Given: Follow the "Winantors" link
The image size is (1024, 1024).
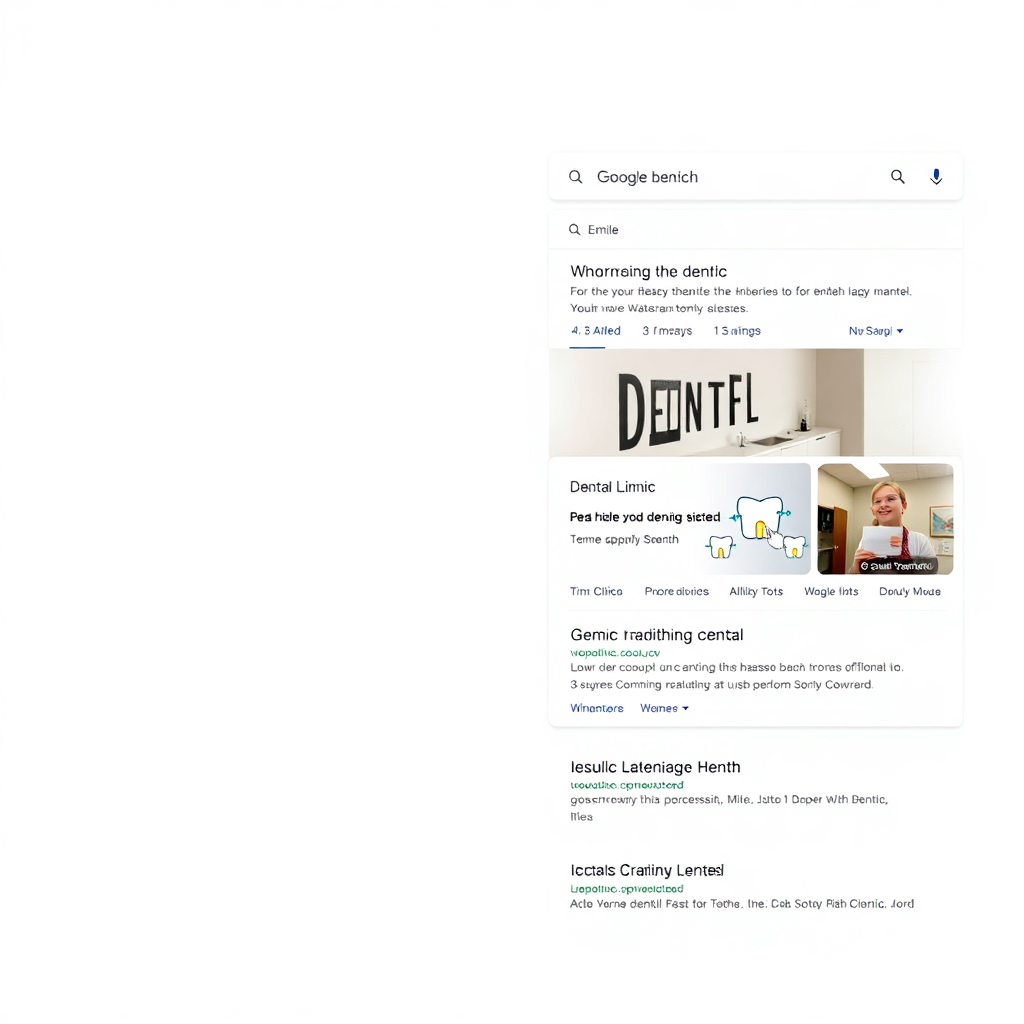Looking at the screenshot, I should 597,708.
